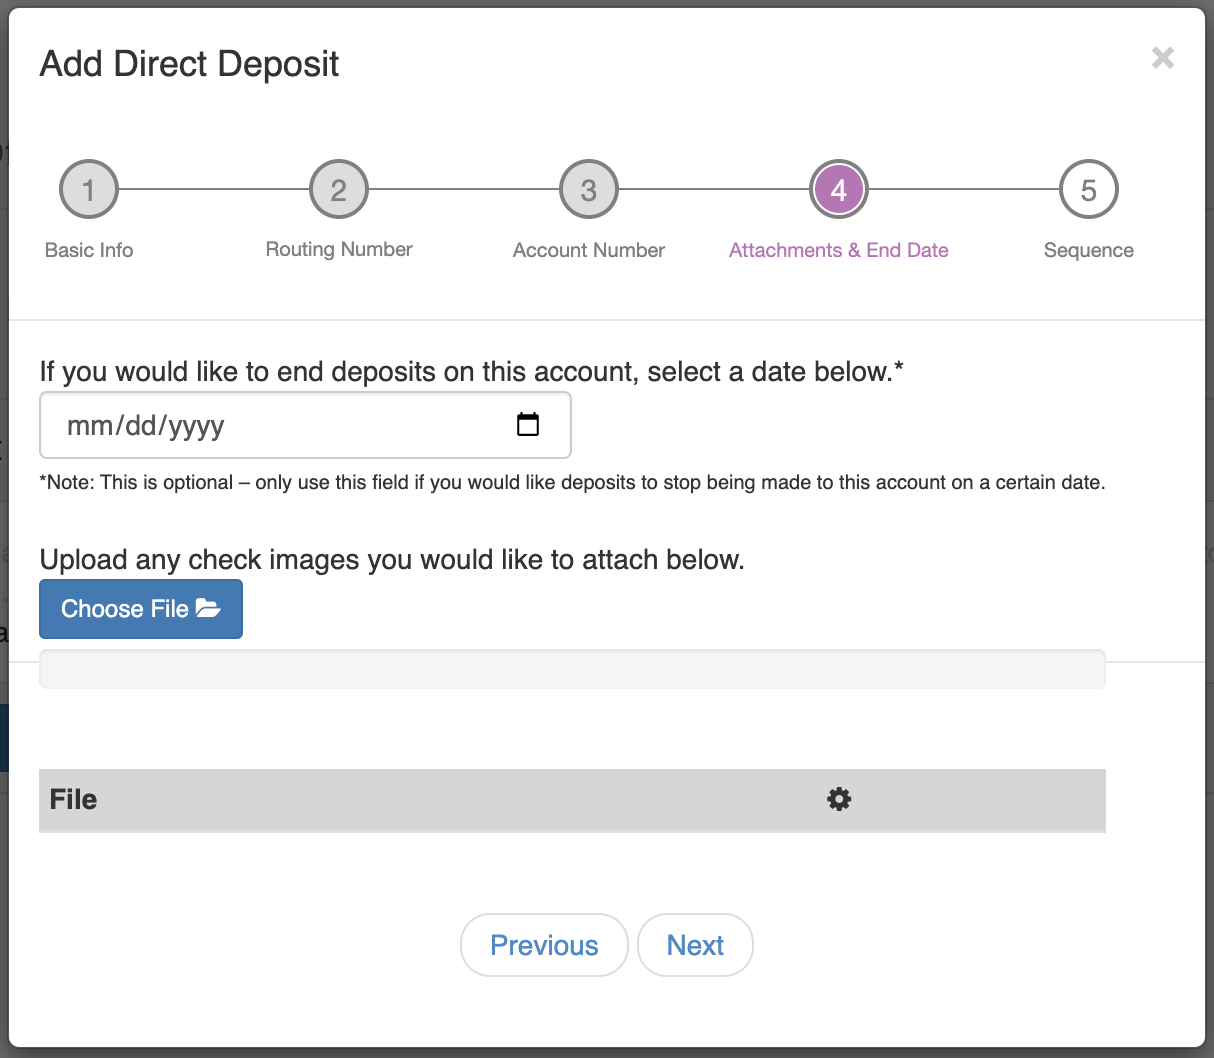Select step 1 circle for Basic Info

tap(89, 188)
